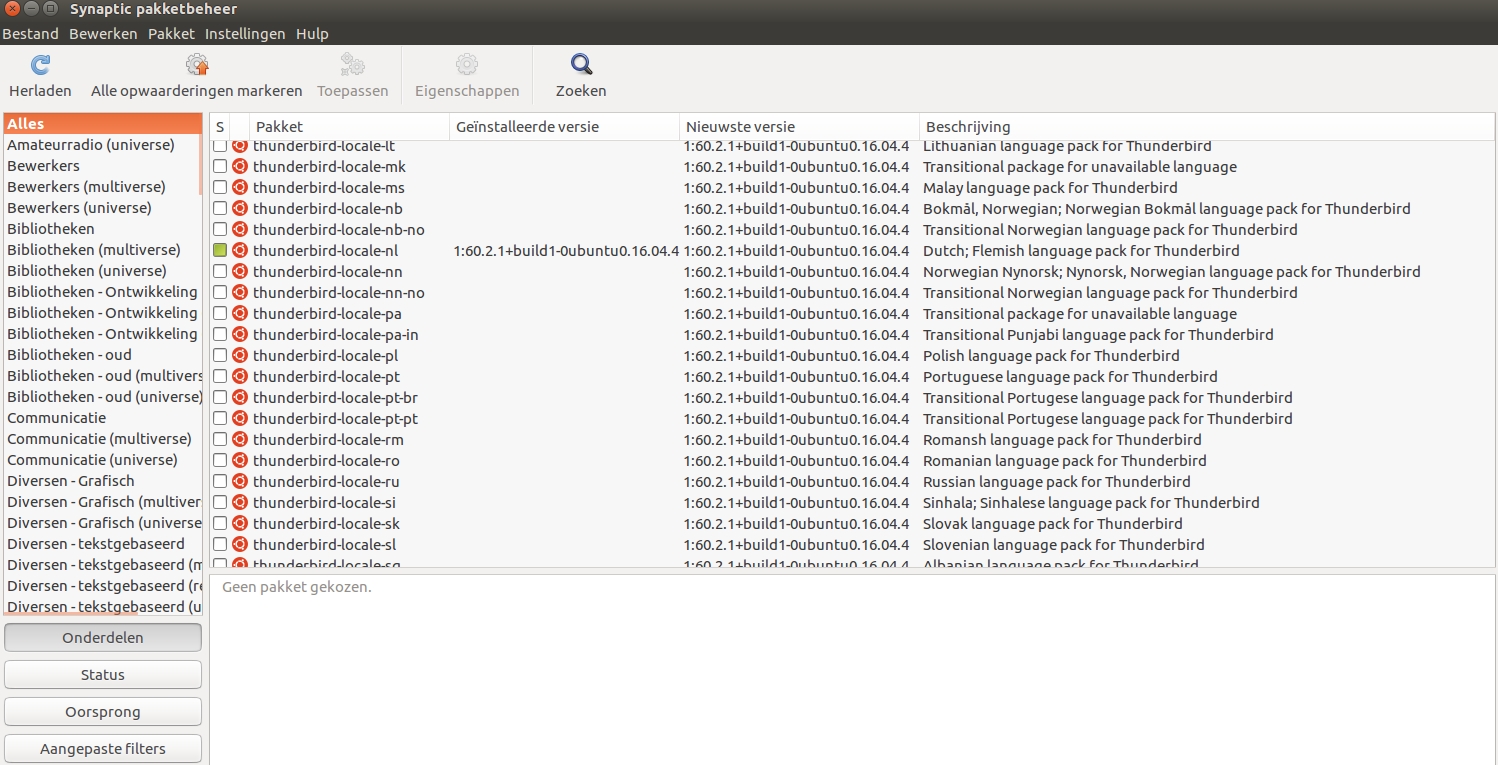Click Ubuntu logo icon of thunderbird-locale-nn

[240, 272]
